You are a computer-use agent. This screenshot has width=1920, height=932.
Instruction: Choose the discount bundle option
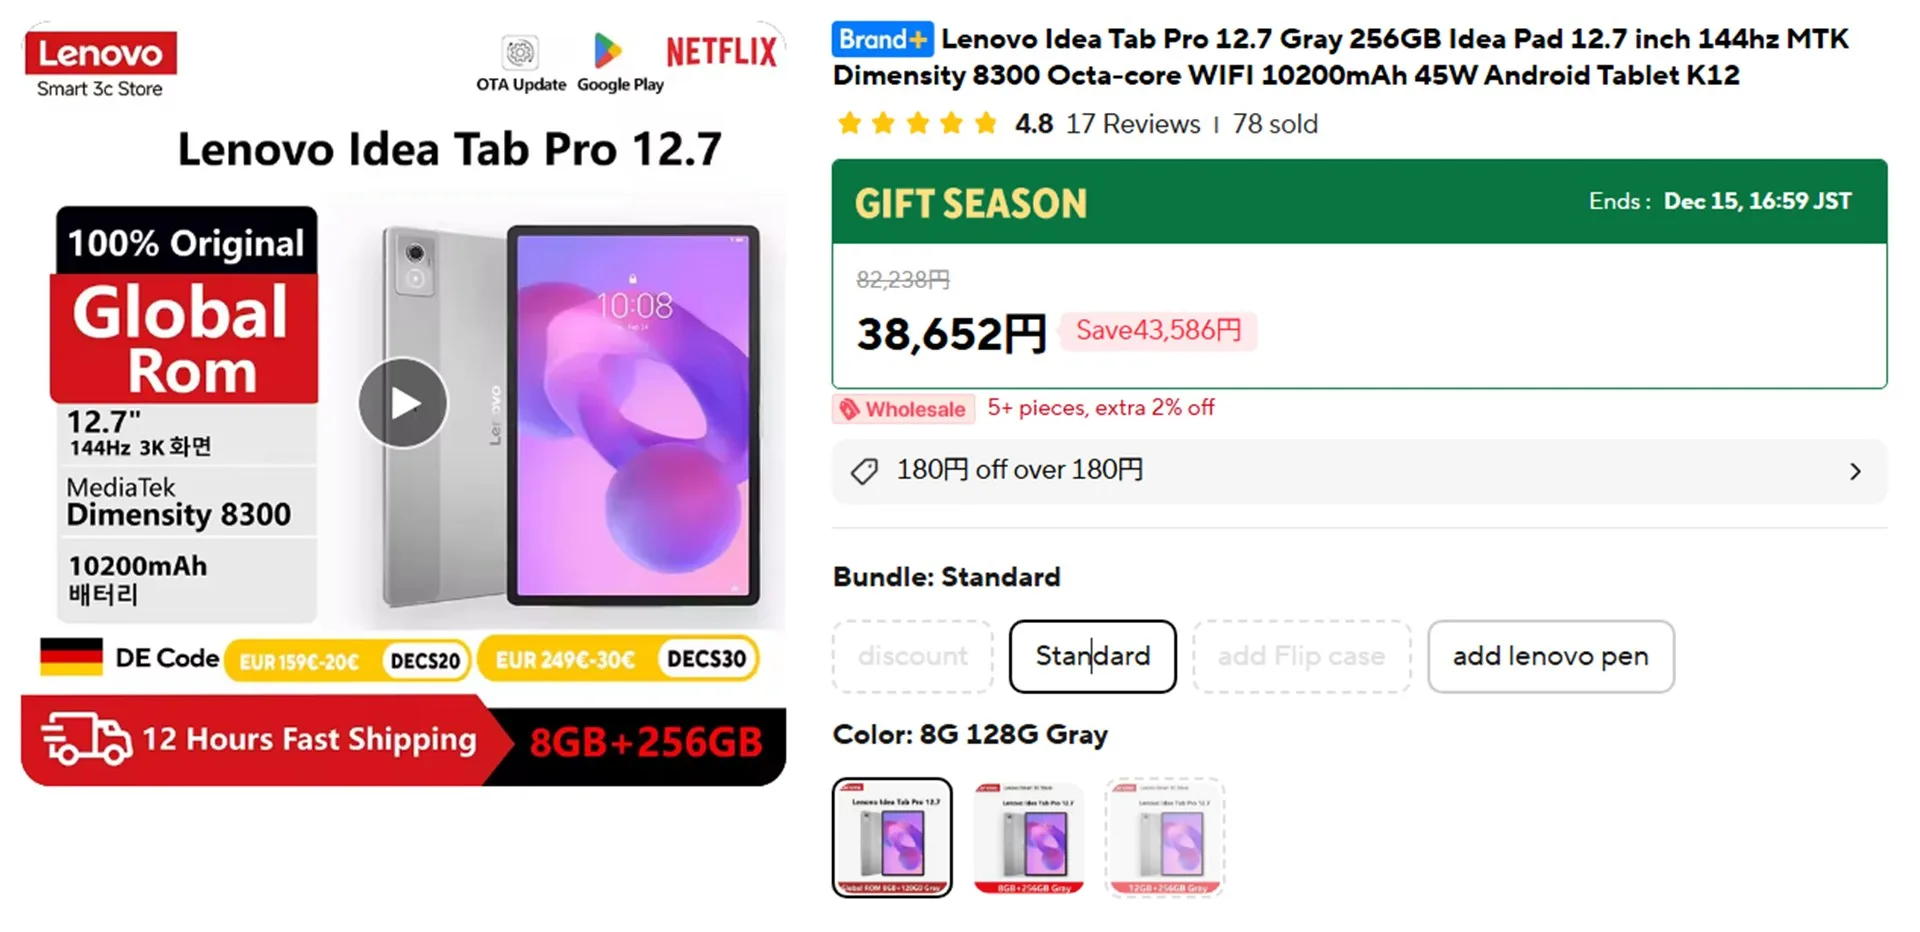click(912, 656)
